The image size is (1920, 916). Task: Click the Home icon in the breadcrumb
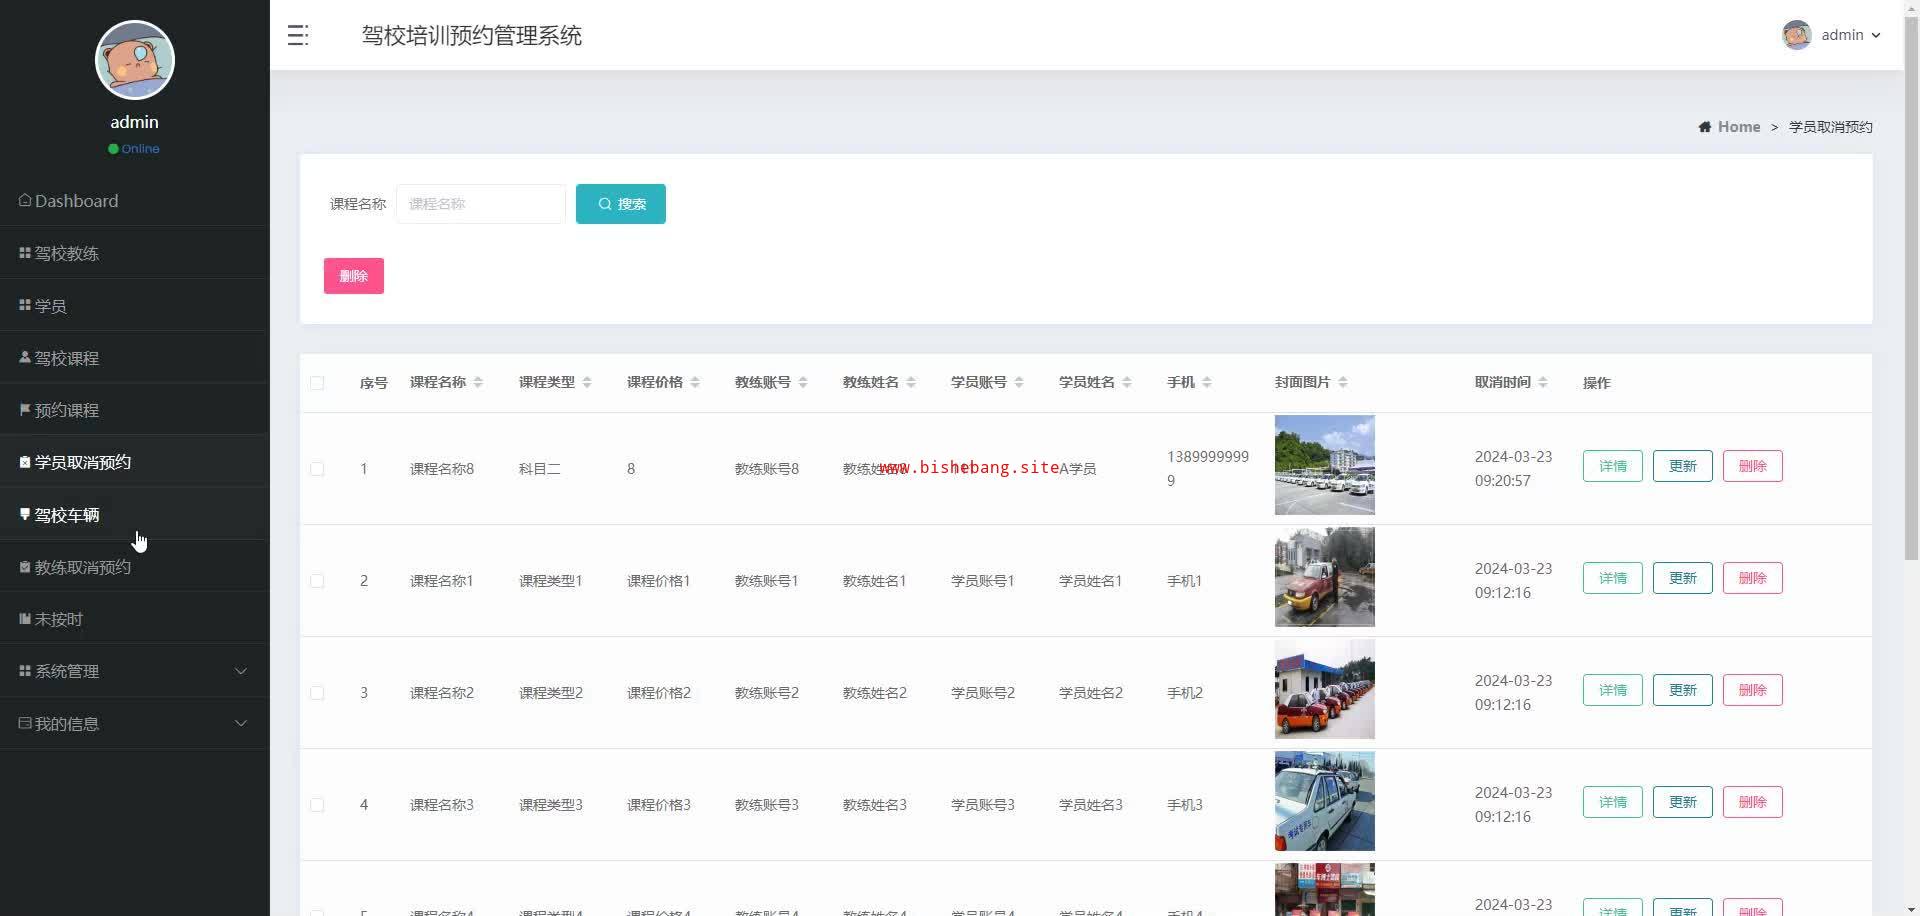point(1704,127)
